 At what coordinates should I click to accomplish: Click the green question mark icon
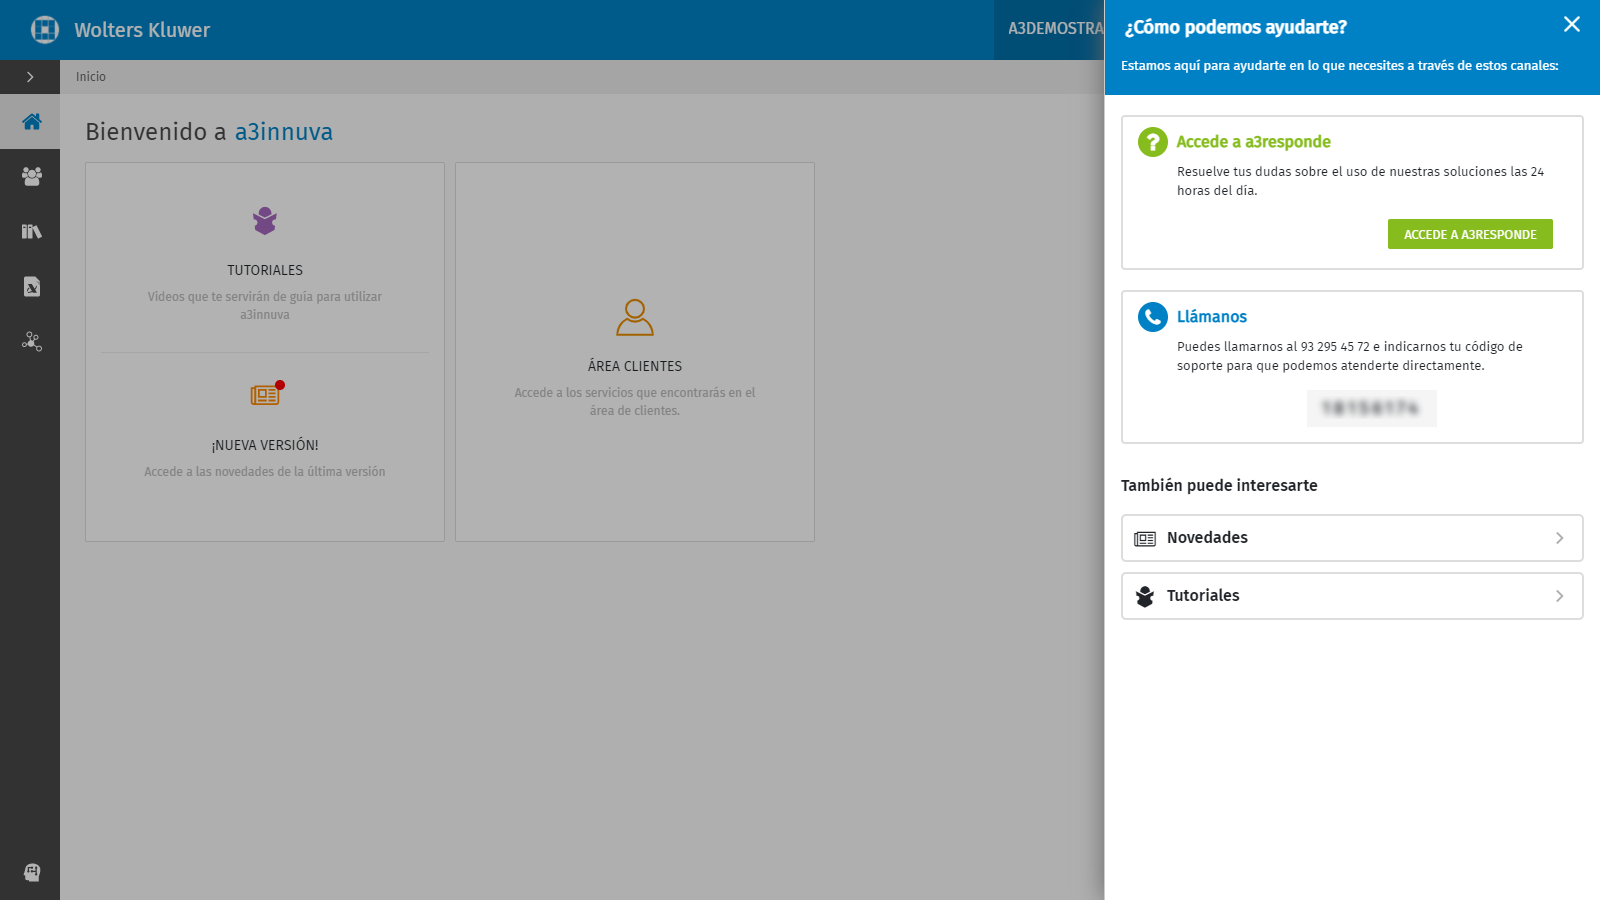coord(1153,142)
